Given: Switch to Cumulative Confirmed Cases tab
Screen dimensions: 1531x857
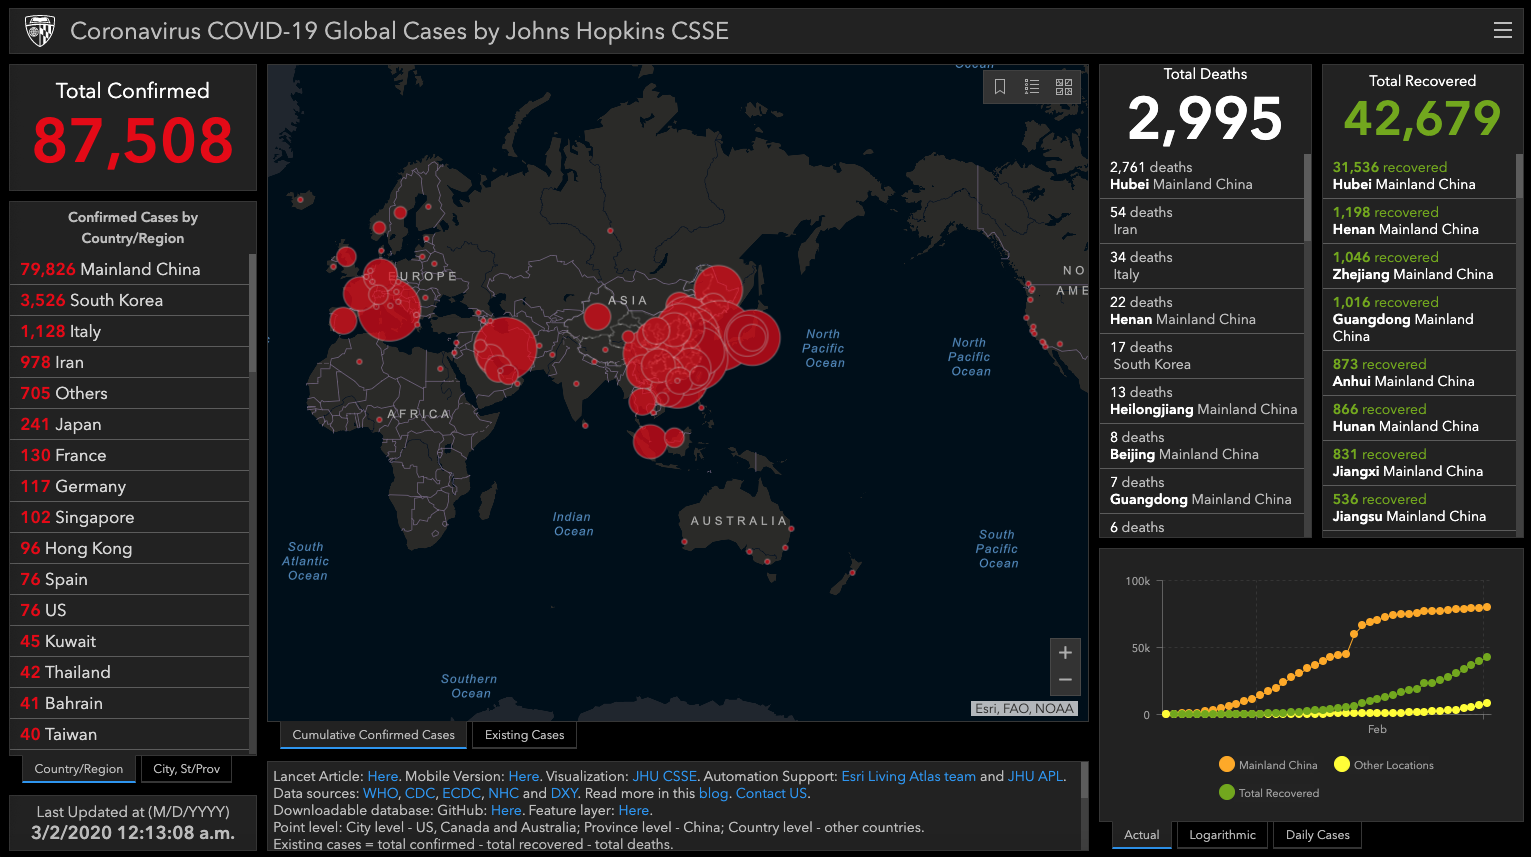Looking at the screenshot, I should click(374, 735).
